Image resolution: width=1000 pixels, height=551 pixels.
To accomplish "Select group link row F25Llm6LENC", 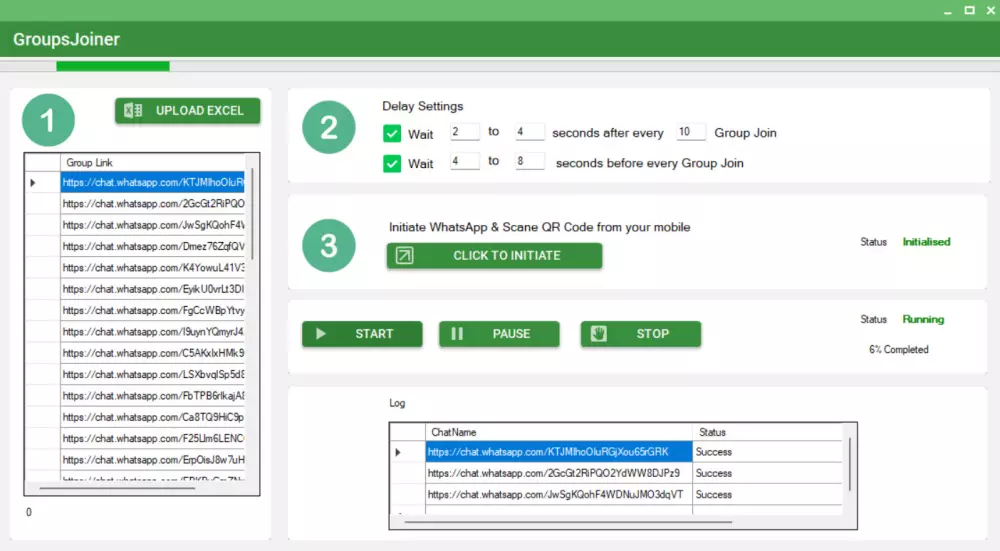I will (152, 439).
